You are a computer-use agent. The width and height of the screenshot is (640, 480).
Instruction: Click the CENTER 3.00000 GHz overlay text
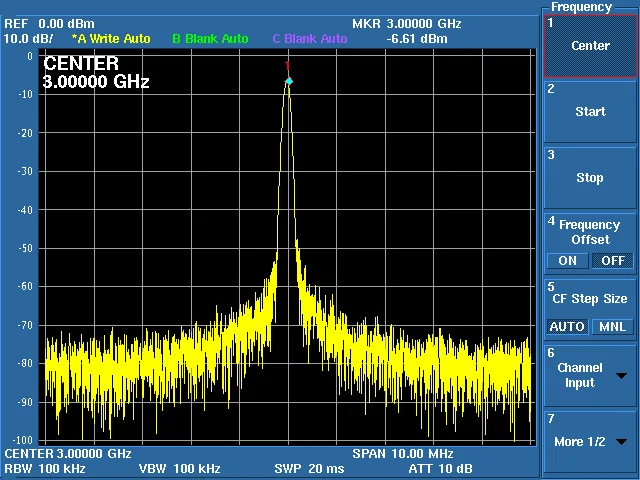(96, 73)
